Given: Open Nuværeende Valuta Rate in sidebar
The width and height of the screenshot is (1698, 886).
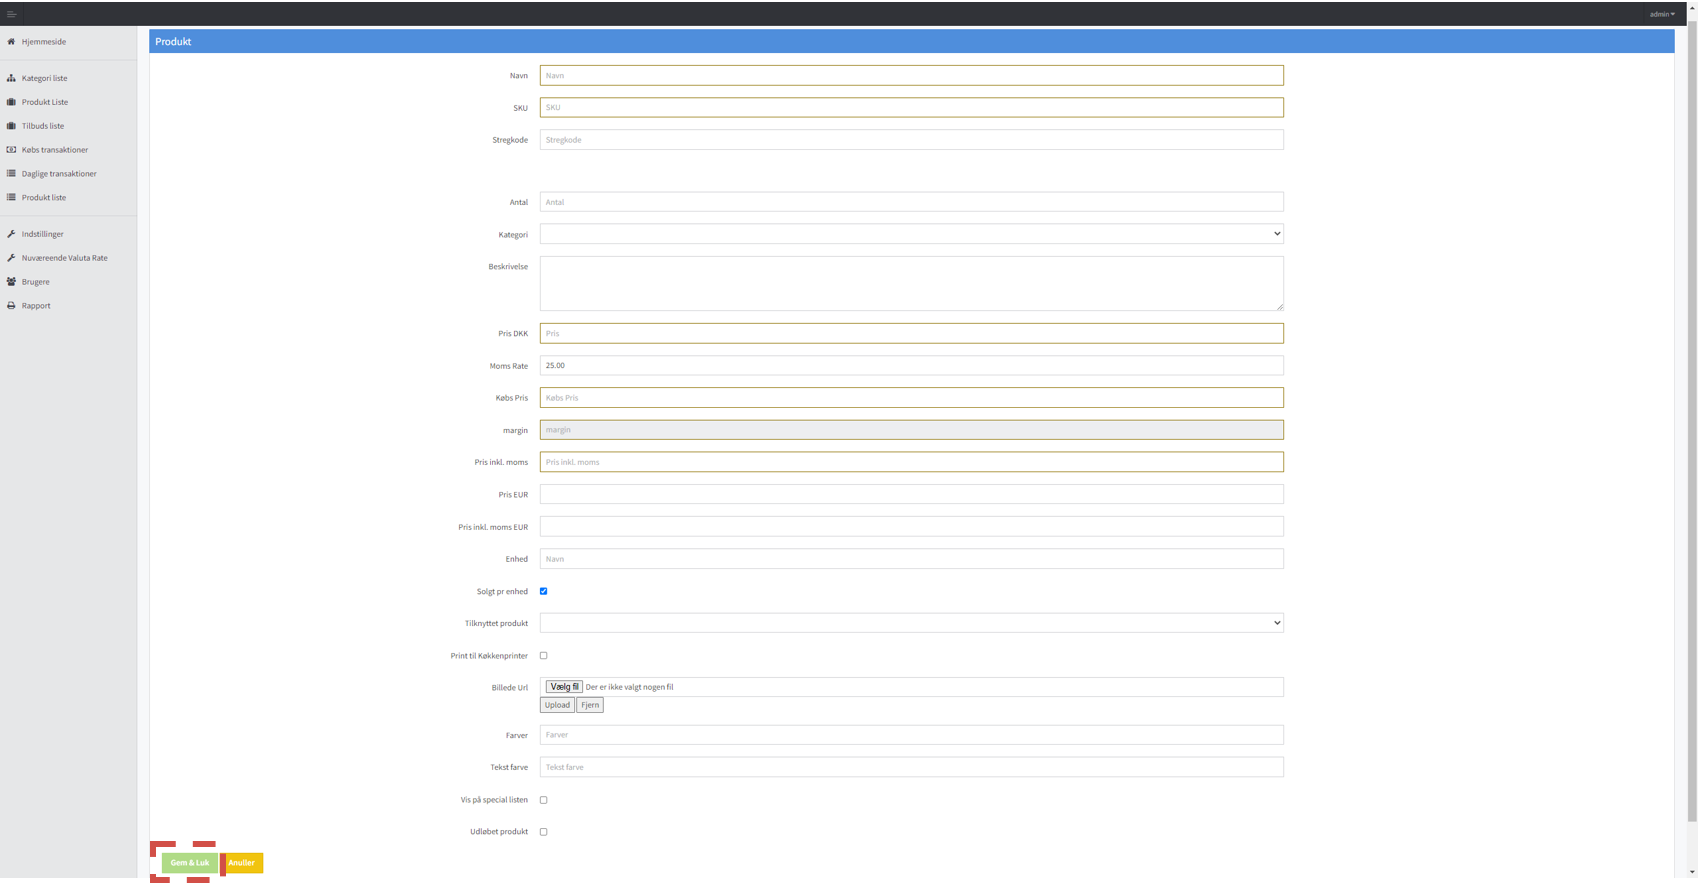Looking at the screenshot, I should point(64,258).
